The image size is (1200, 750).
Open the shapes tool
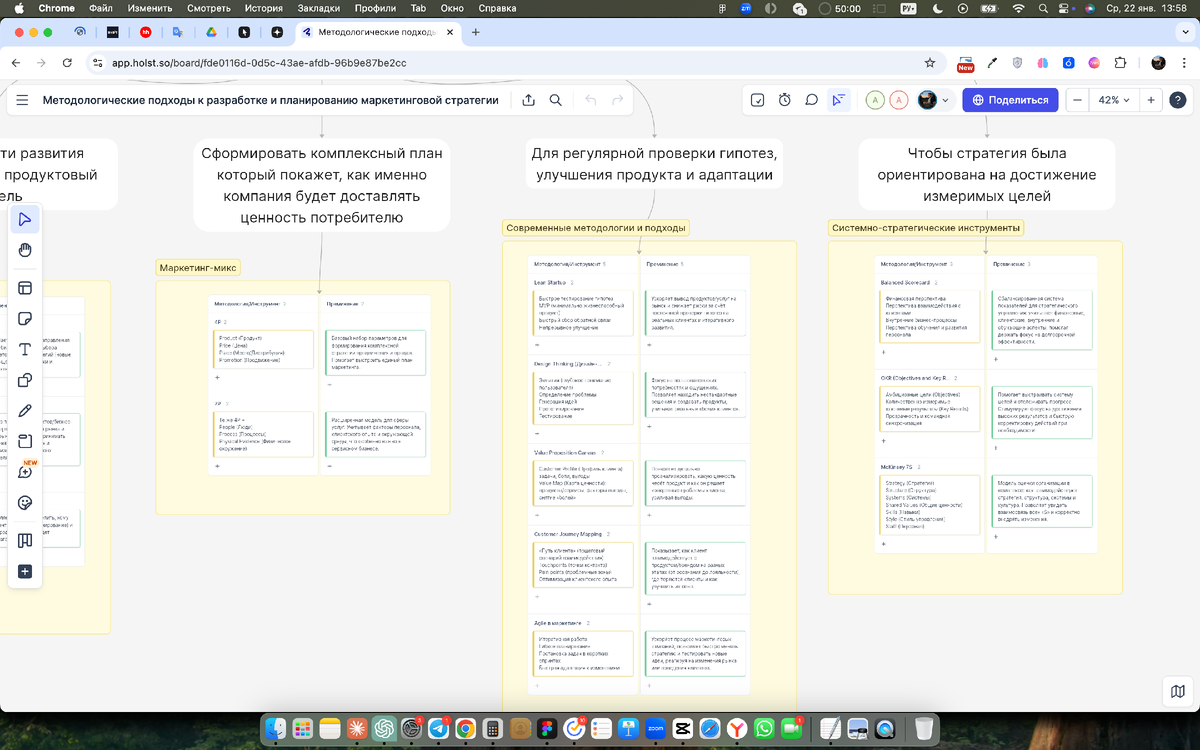point(25,380)
